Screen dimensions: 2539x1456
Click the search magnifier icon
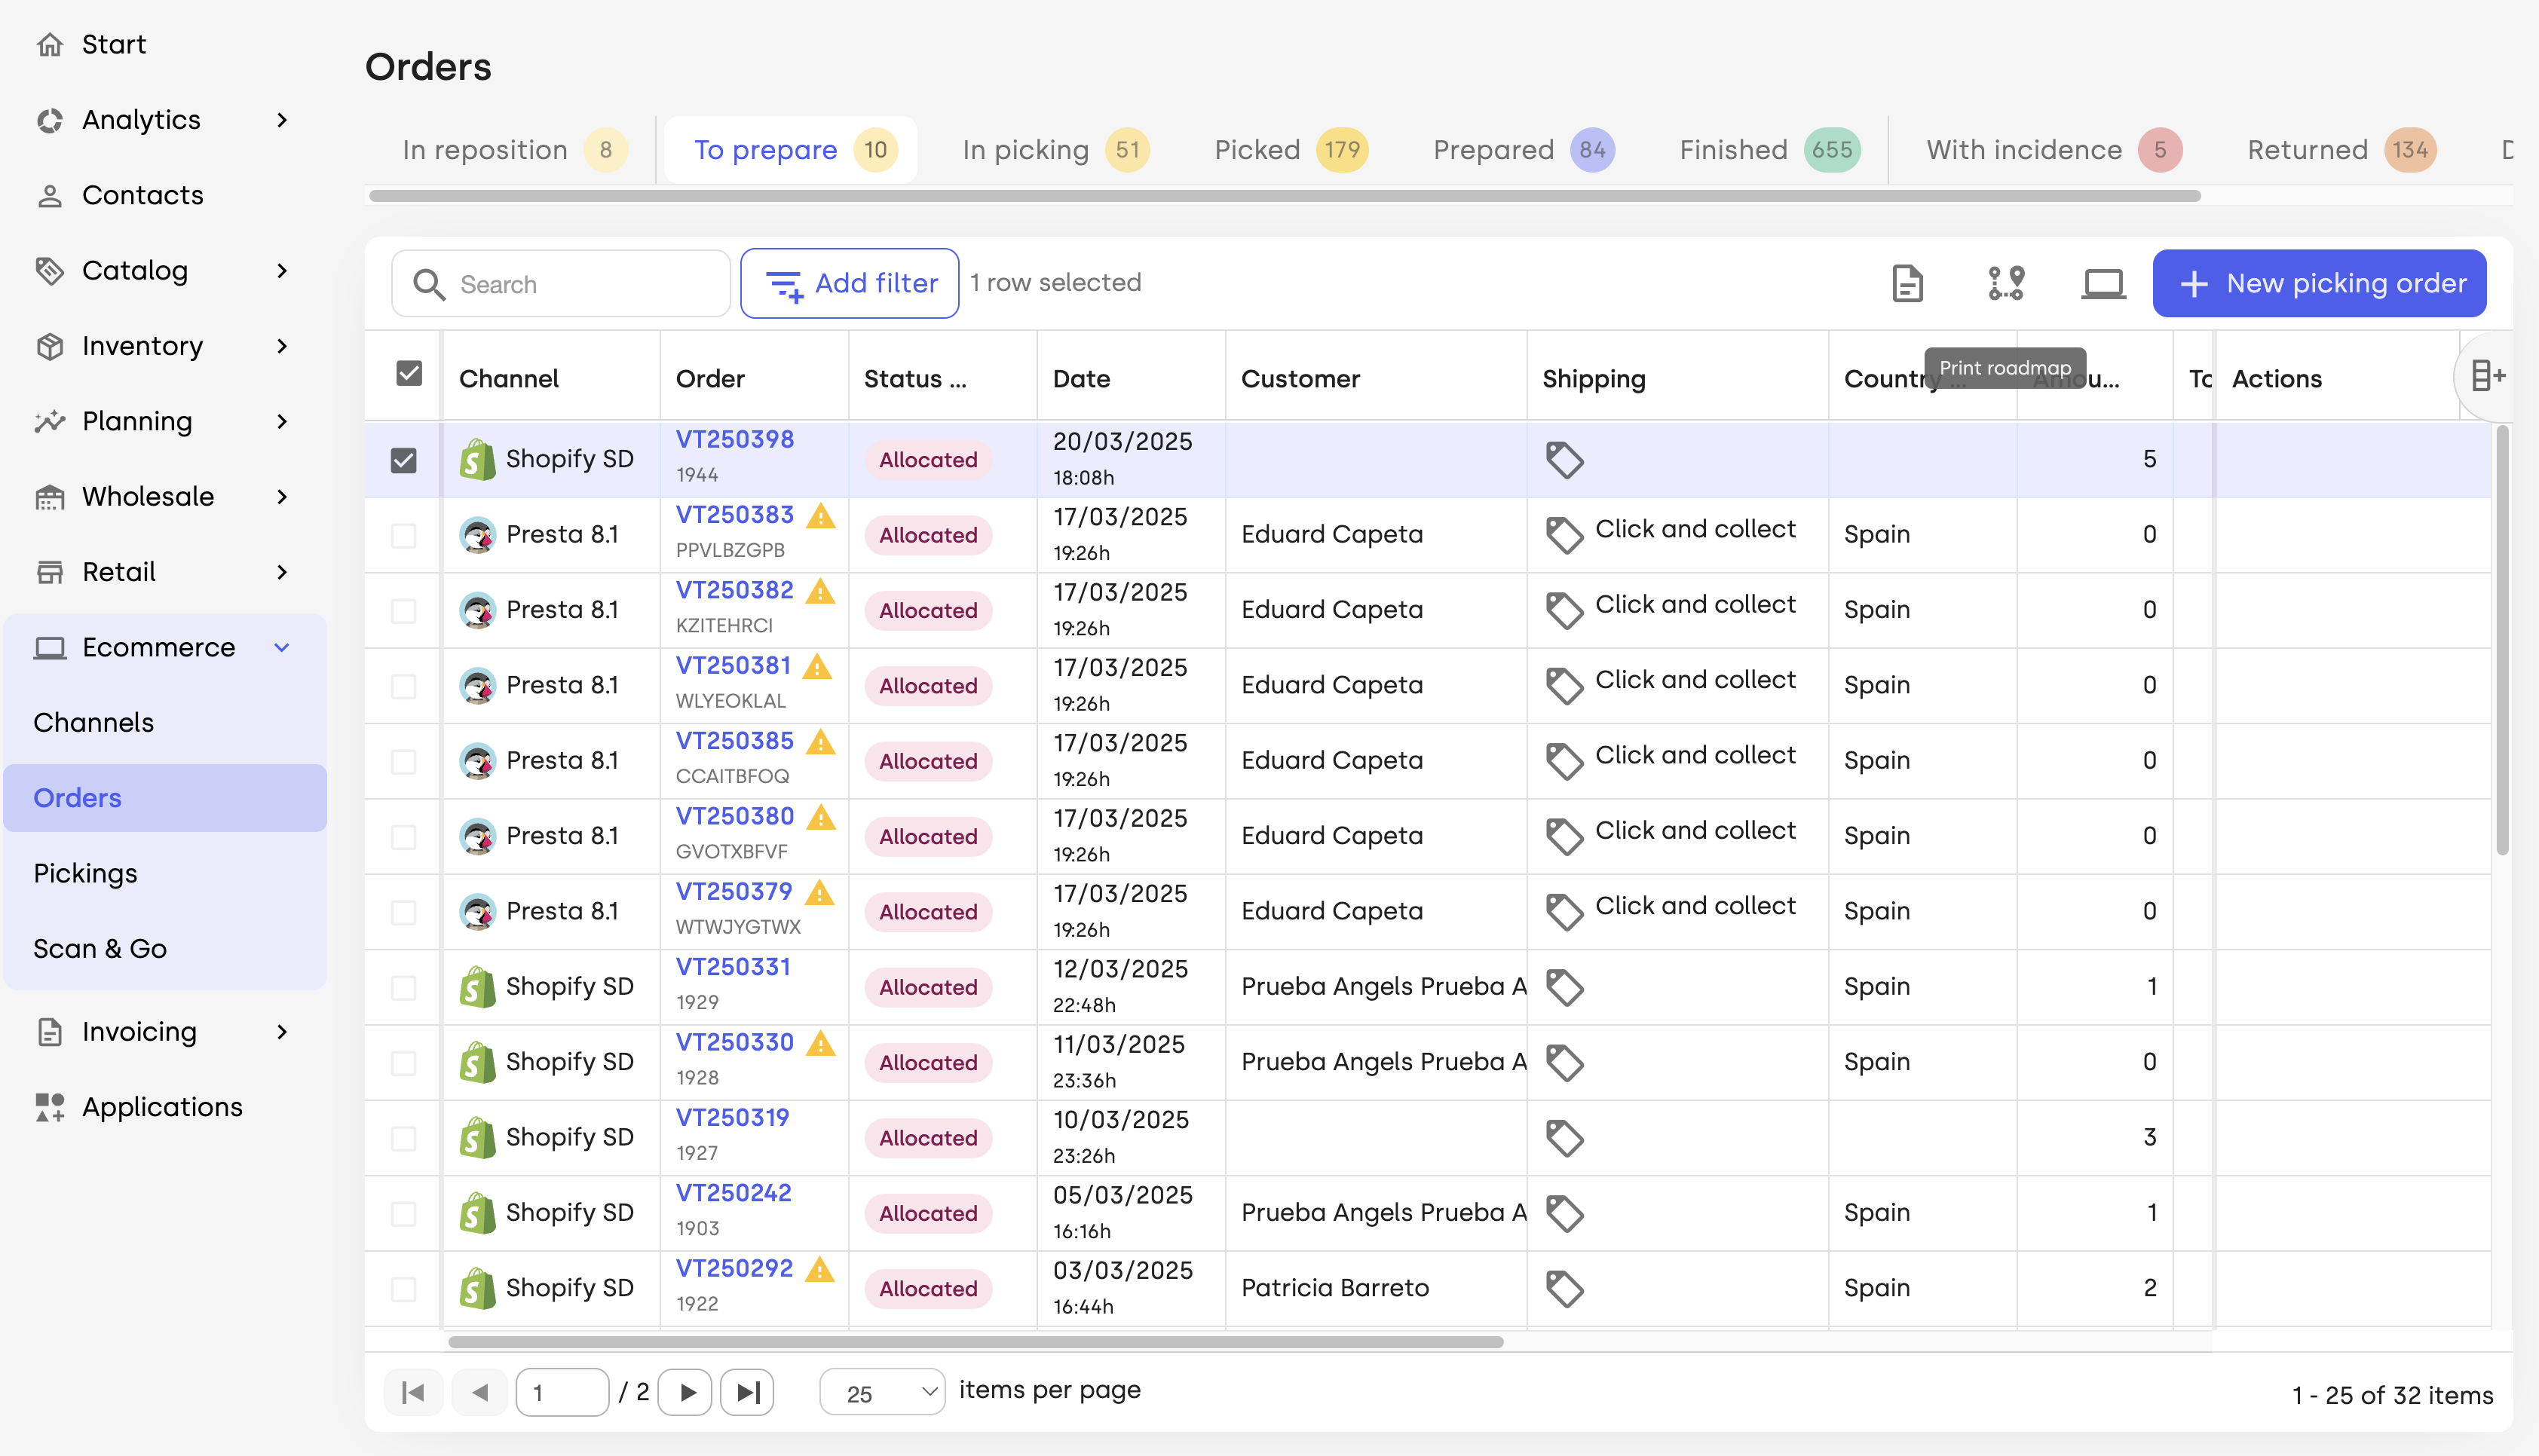coord(429,284)
